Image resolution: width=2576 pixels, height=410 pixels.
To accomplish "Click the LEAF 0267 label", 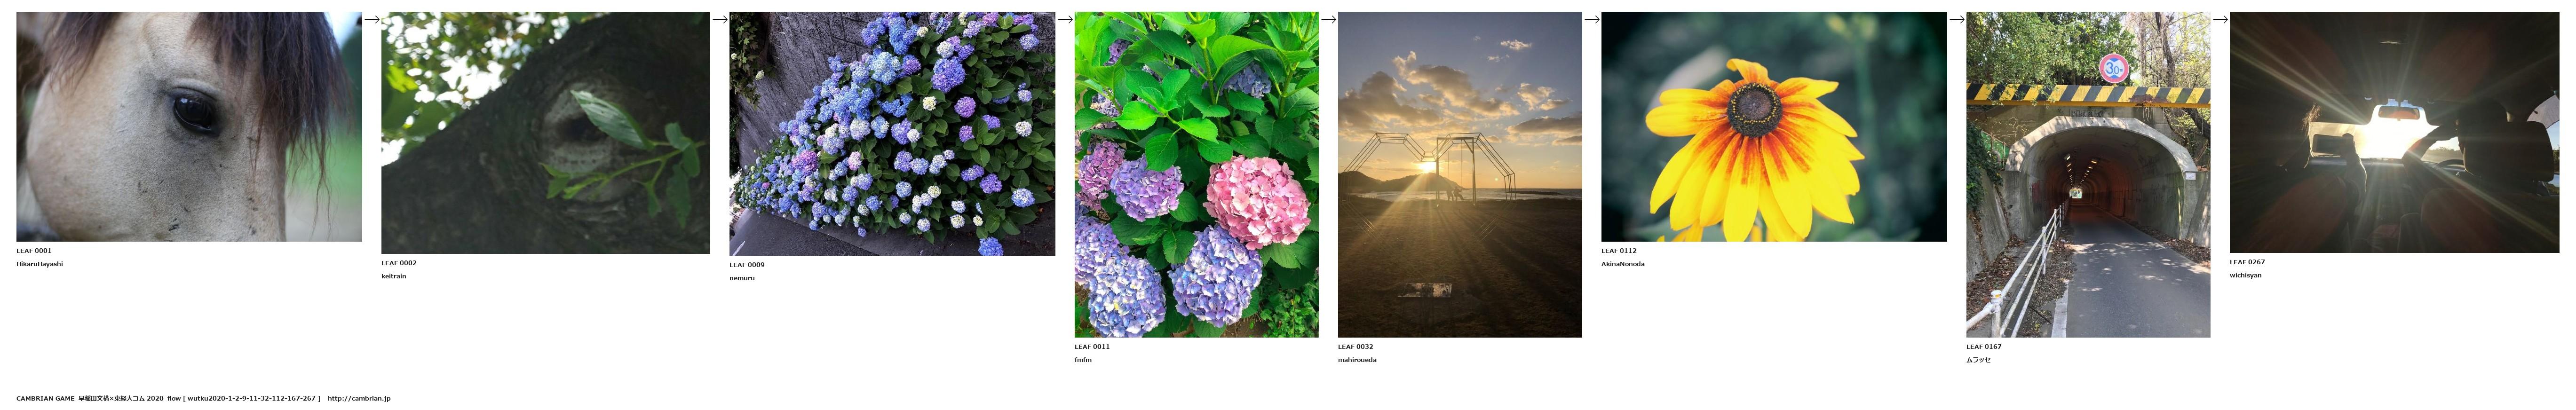I will coord(2247,262).
